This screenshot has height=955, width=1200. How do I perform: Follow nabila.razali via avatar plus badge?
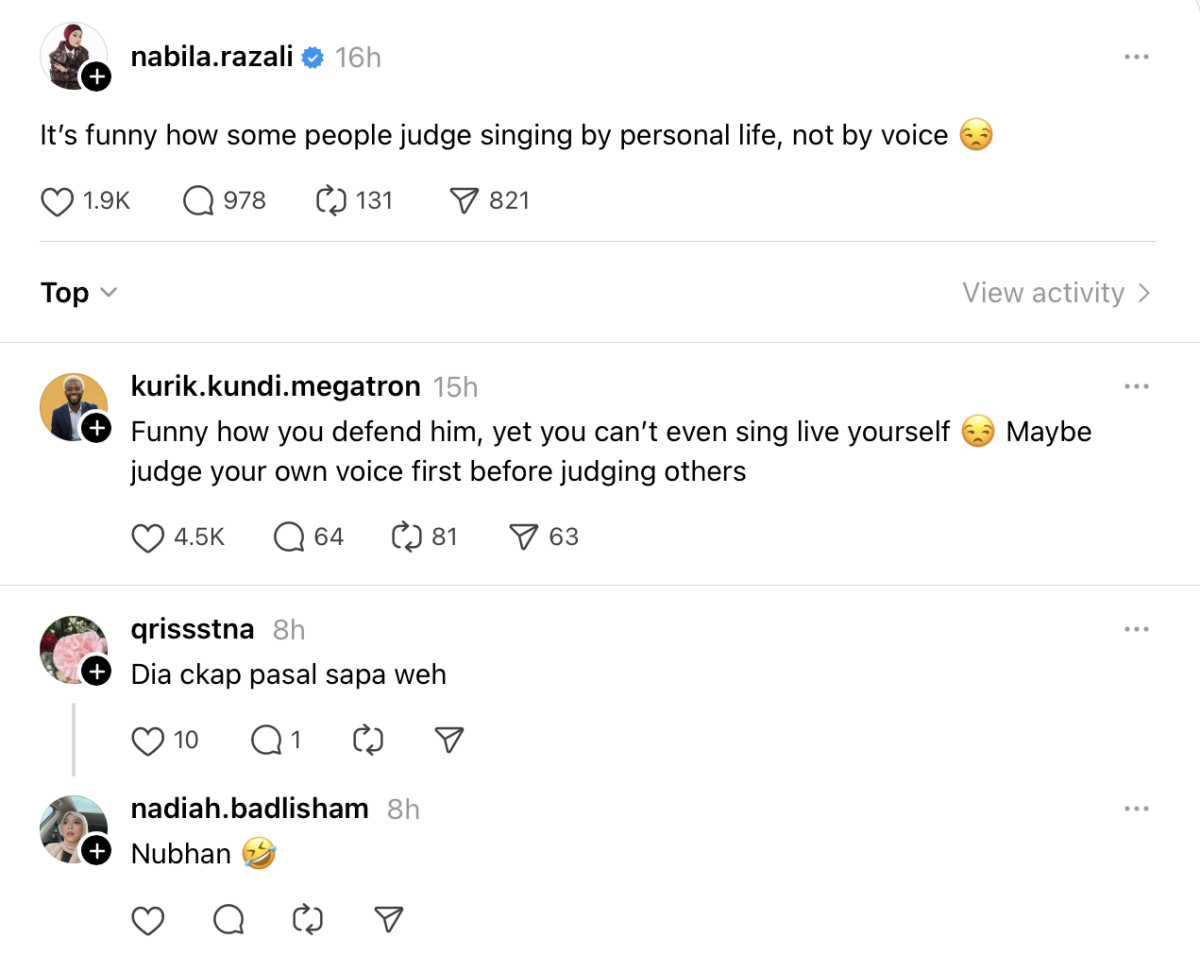coord(96,76)
